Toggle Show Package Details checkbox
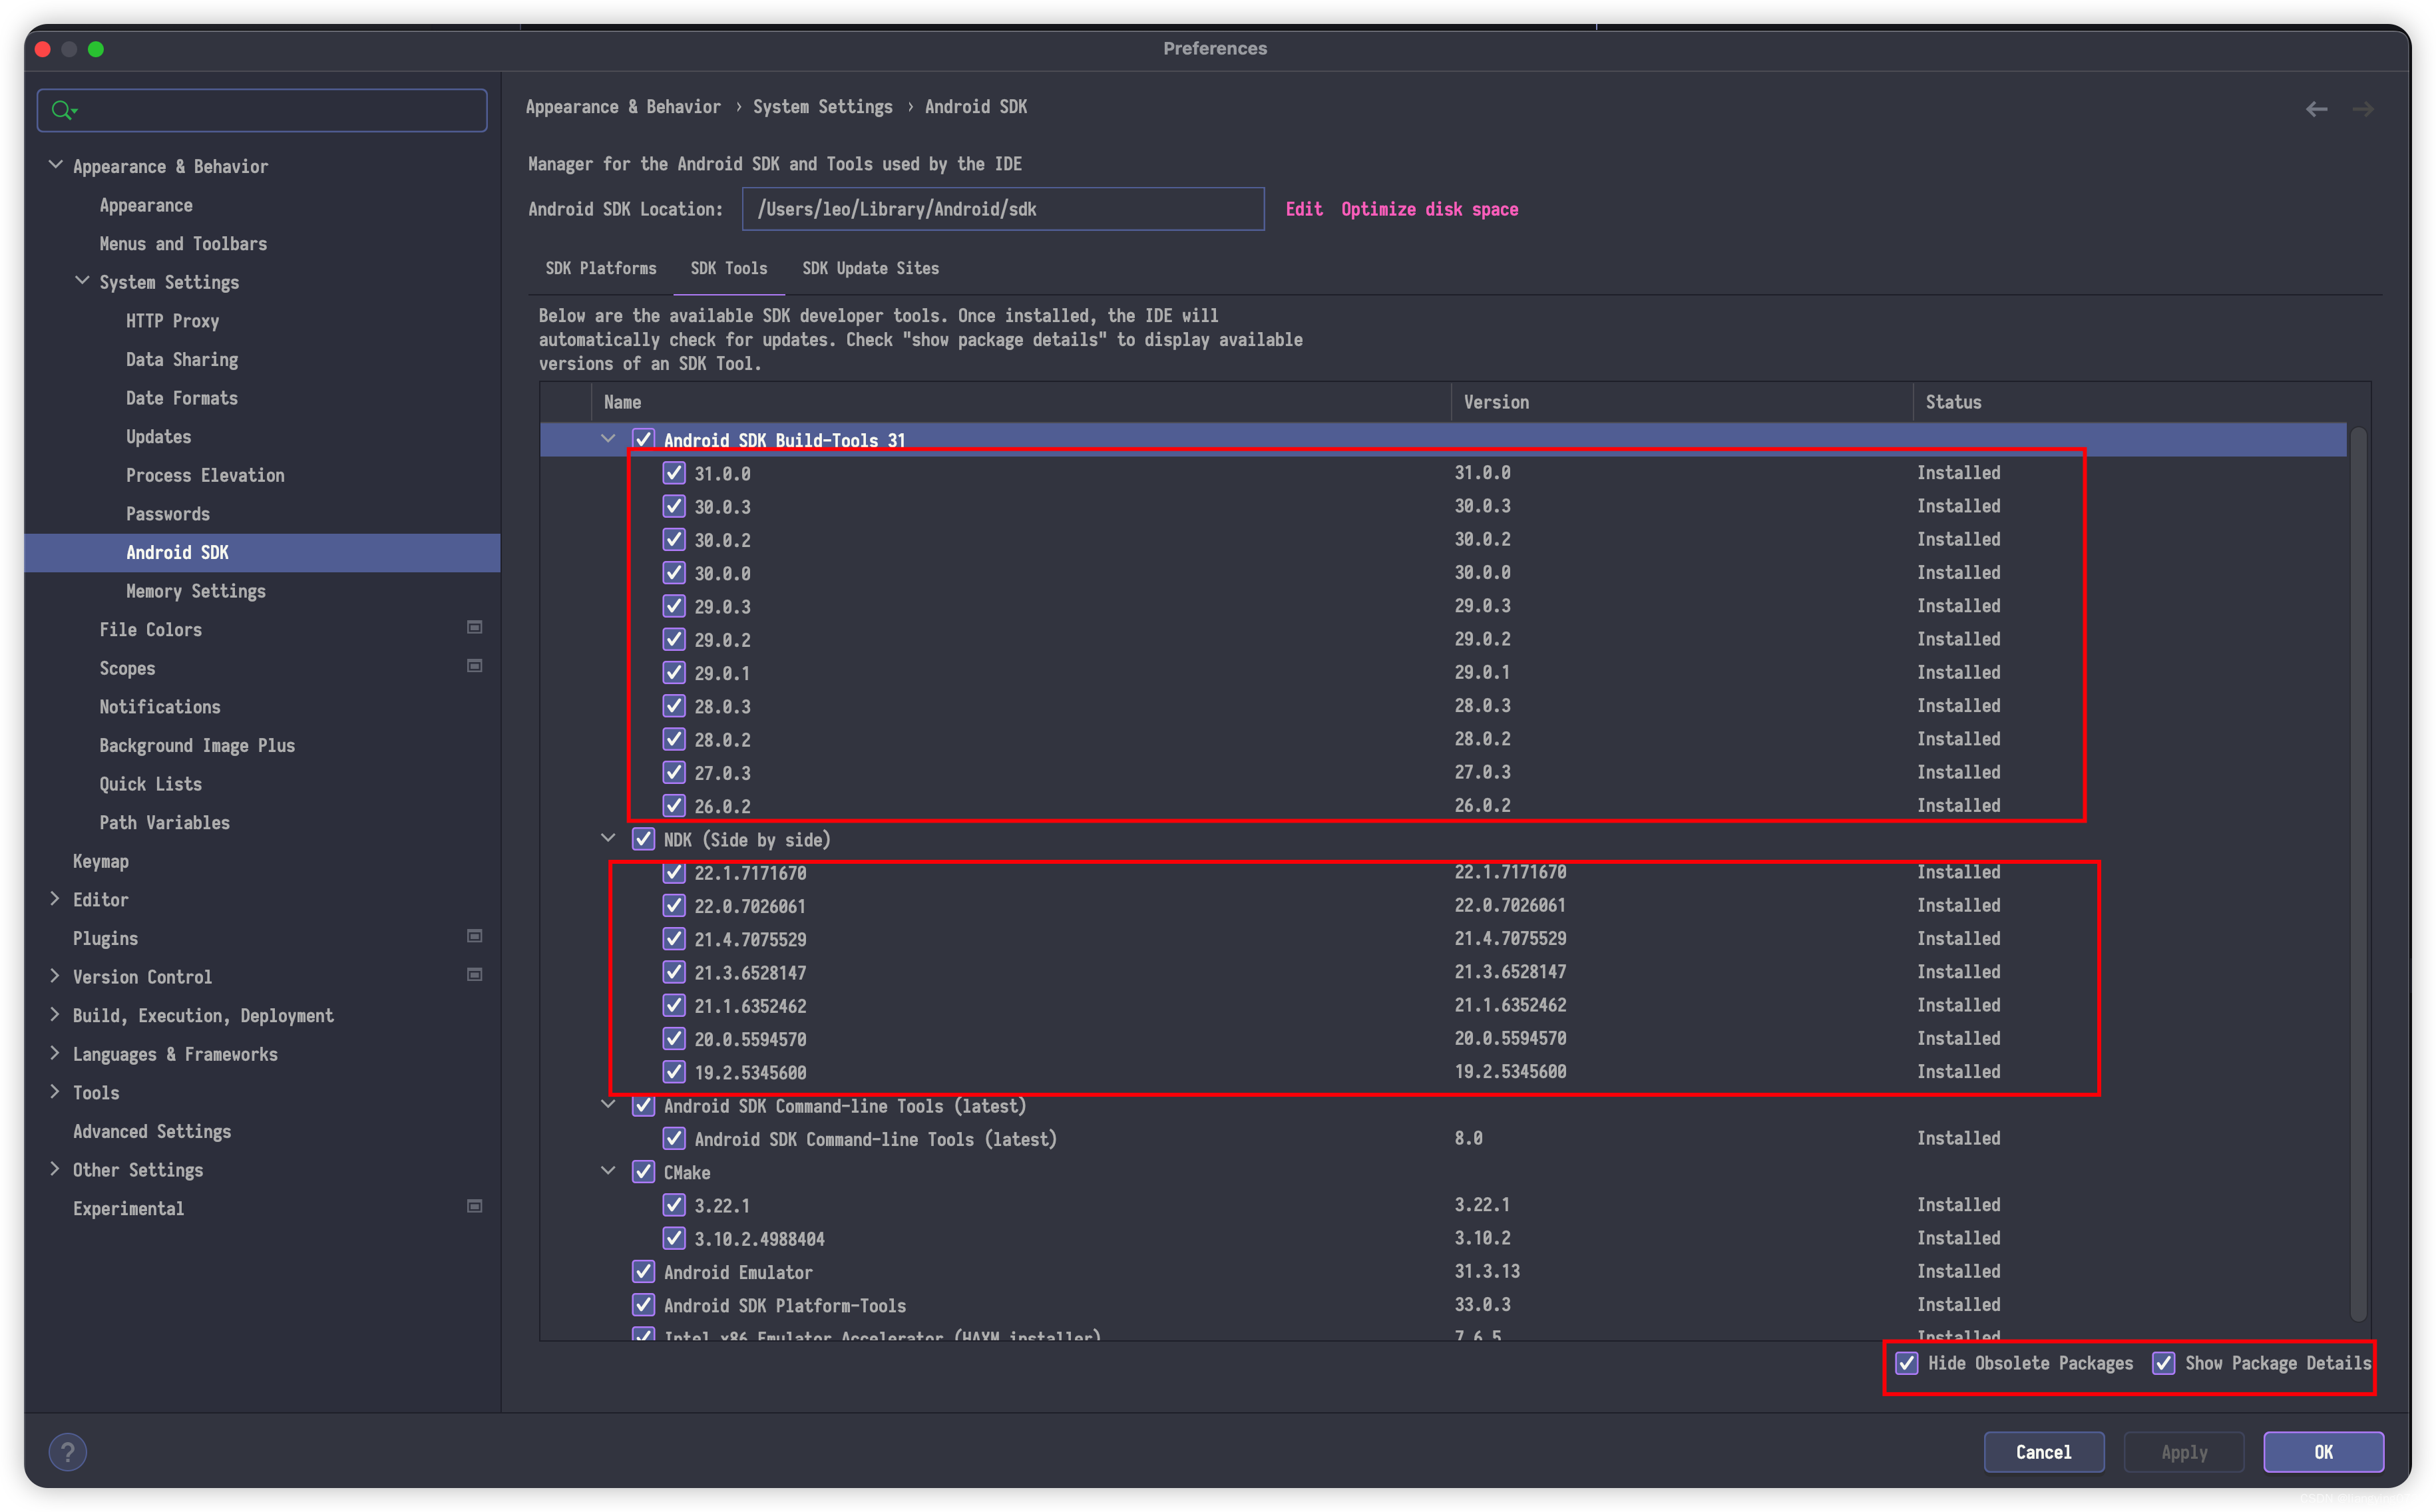This screenshot has height=1512, width=2436. tap(2163, 1363)
